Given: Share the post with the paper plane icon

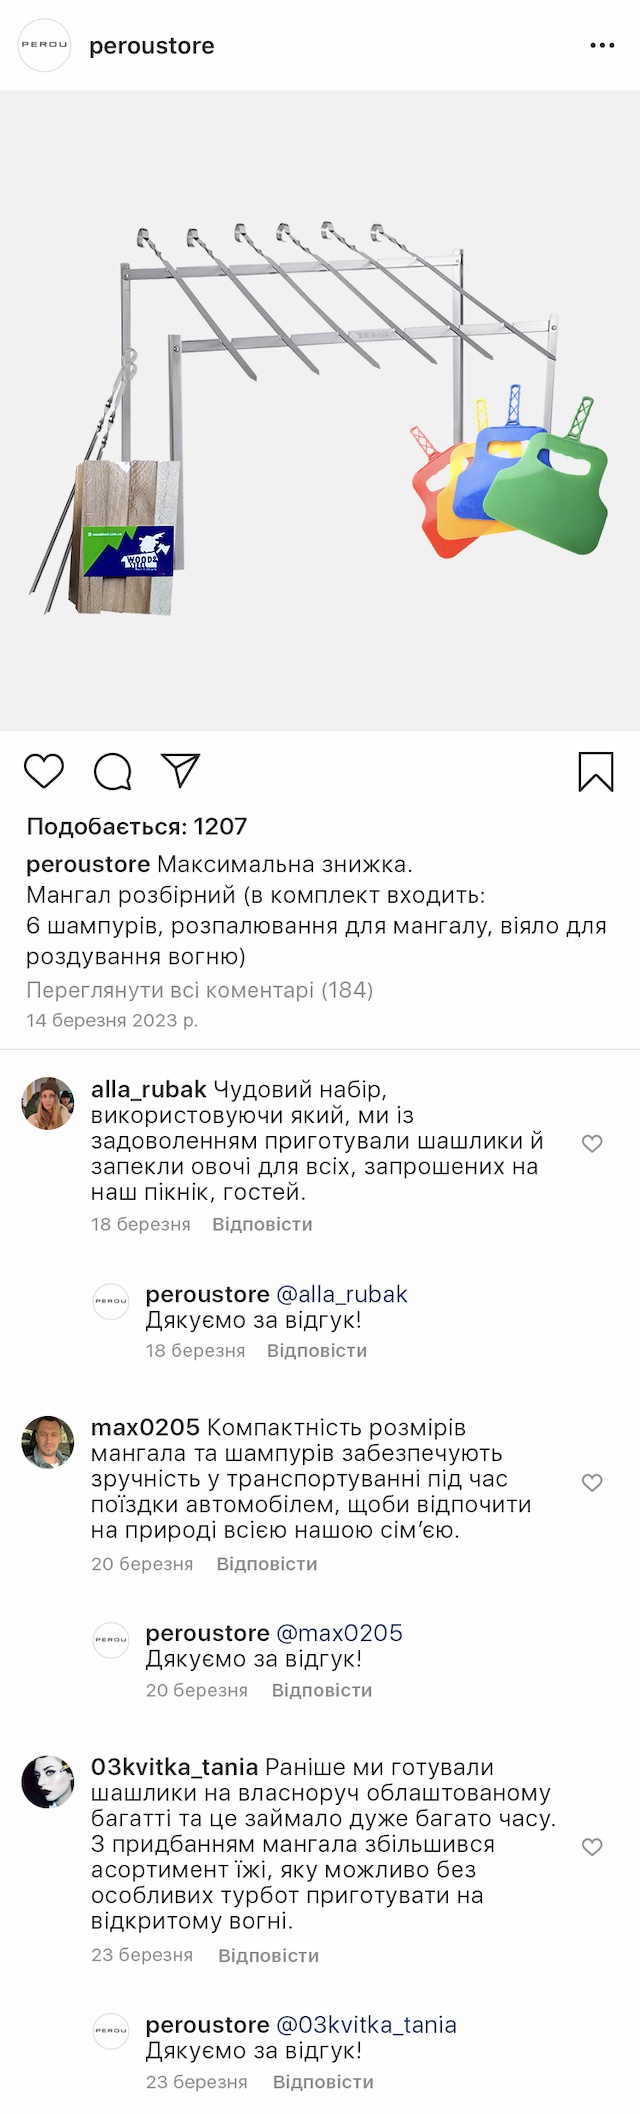Looking at the screenshot, I should pyautogui.click(x=181, y=771).
